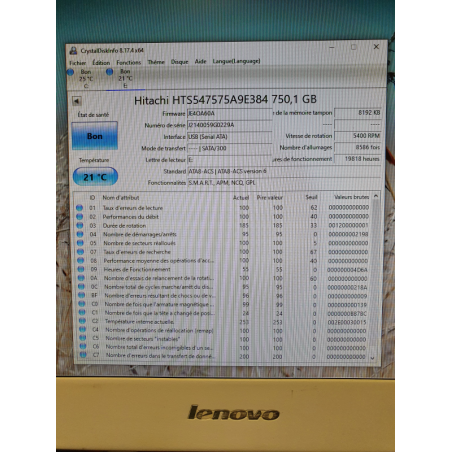Select the Durée de rotation row

[223, 225]
